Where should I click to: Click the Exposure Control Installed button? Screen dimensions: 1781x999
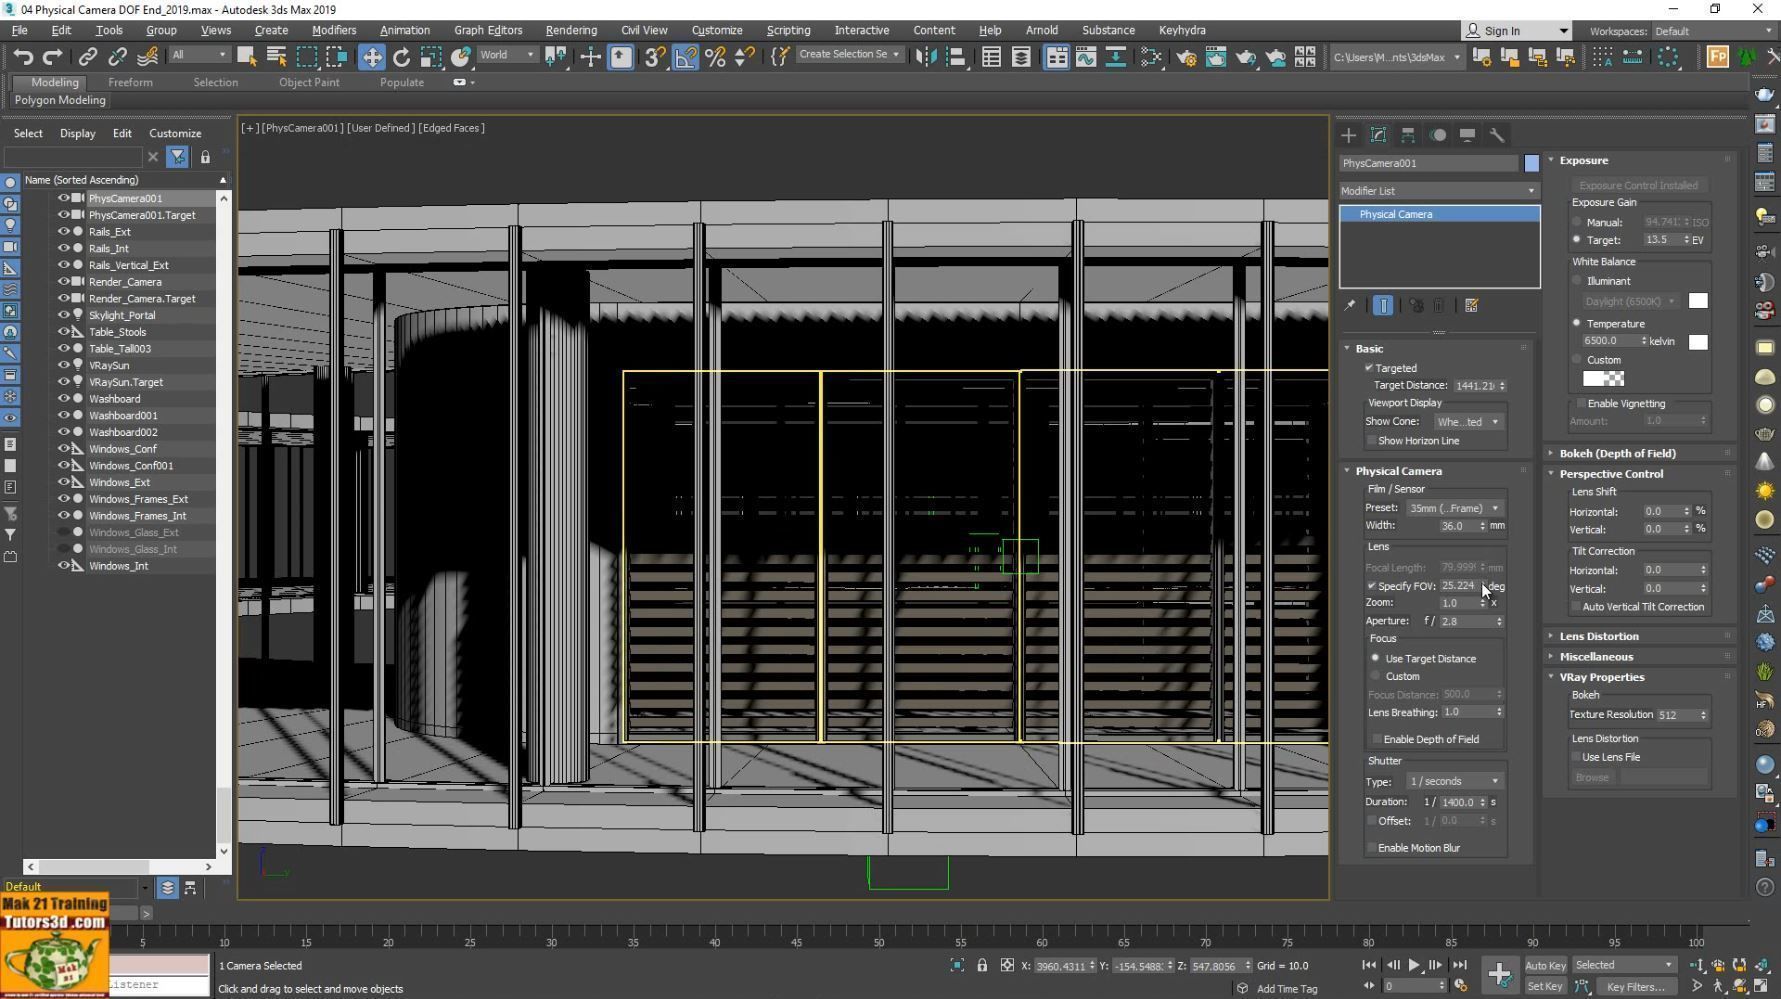(1638, 185)
